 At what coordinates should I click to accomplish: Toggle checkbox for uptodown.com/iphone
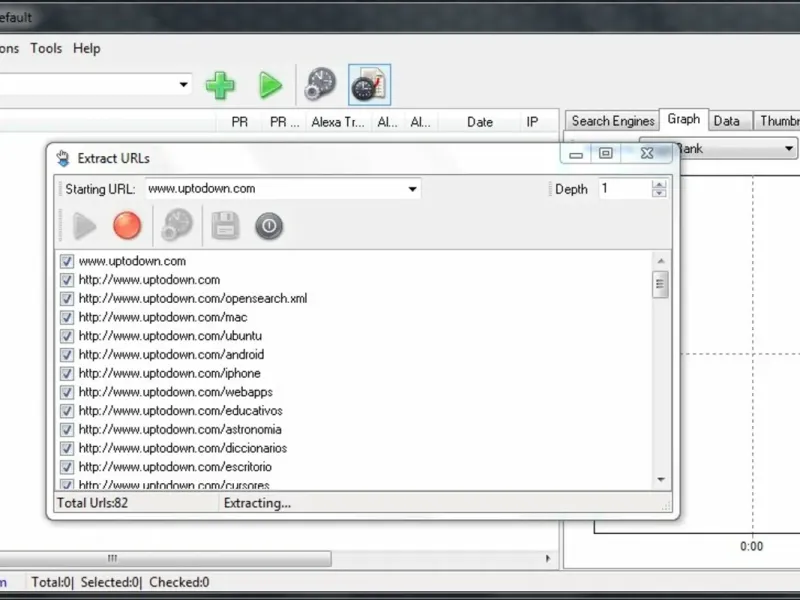tap(66, 373)
